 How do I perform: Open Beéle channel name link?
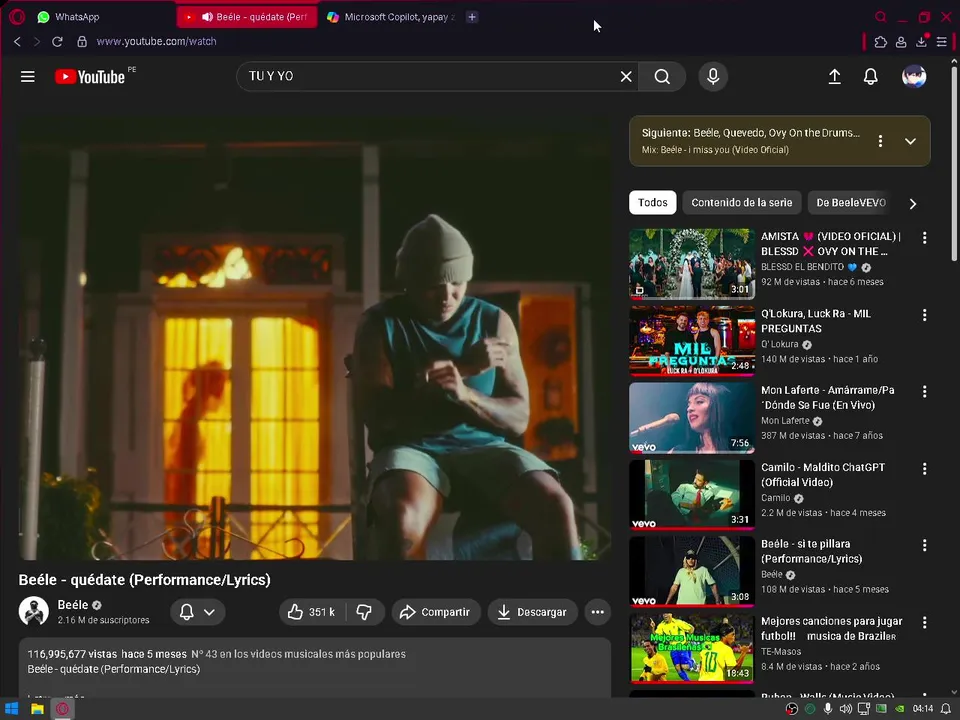click(73, 604)
